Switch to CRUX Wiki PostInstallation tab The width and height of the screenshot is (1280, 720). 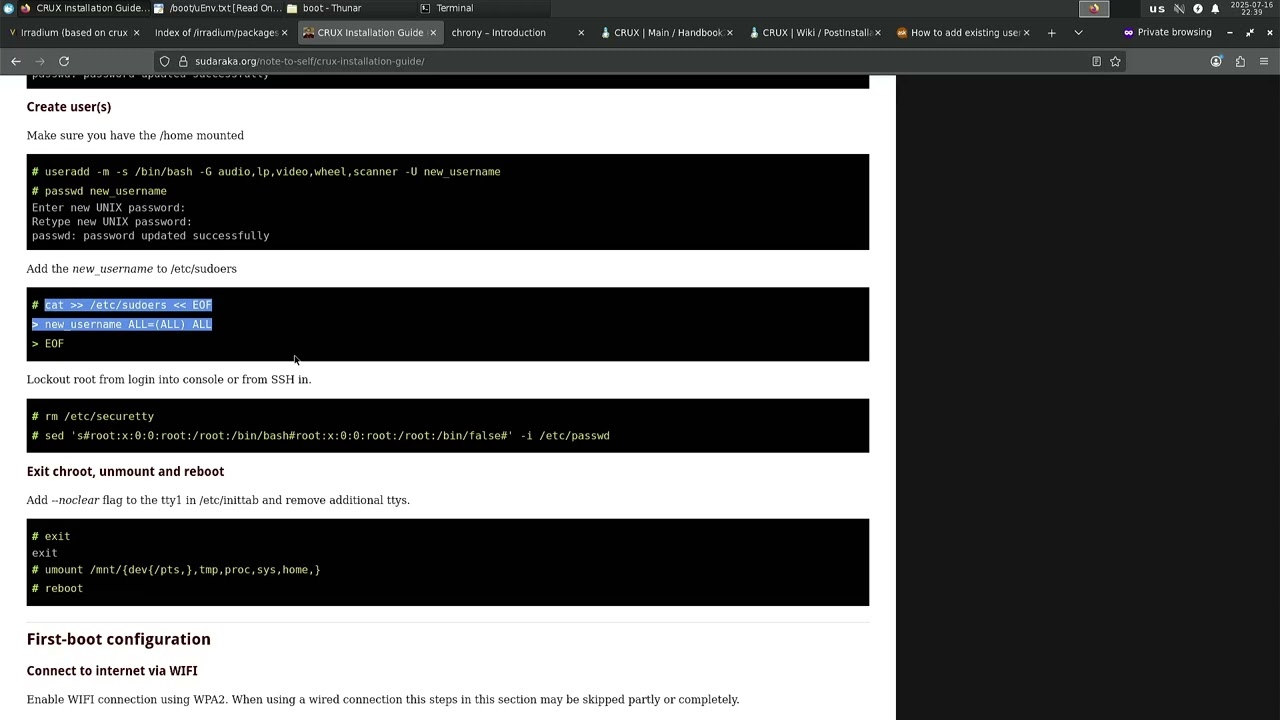pyautogui.click(x=814, y=33)
